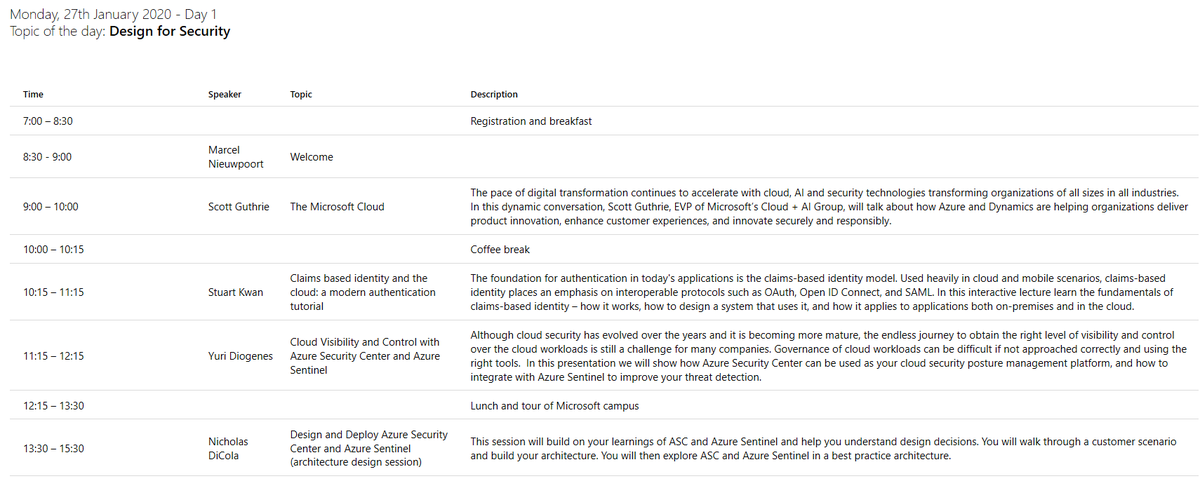Click speaker name 'Yuri Diogenes'
This screenshot has width=1200, height=481.
click(x=240, y=356)
